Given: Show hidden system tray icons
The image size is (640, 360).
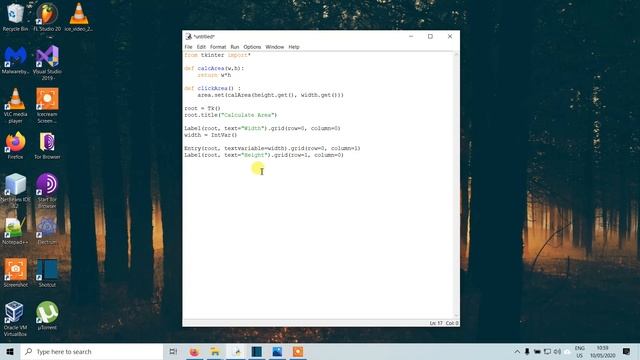Looking at the screenshot, I should click(517, 351).
